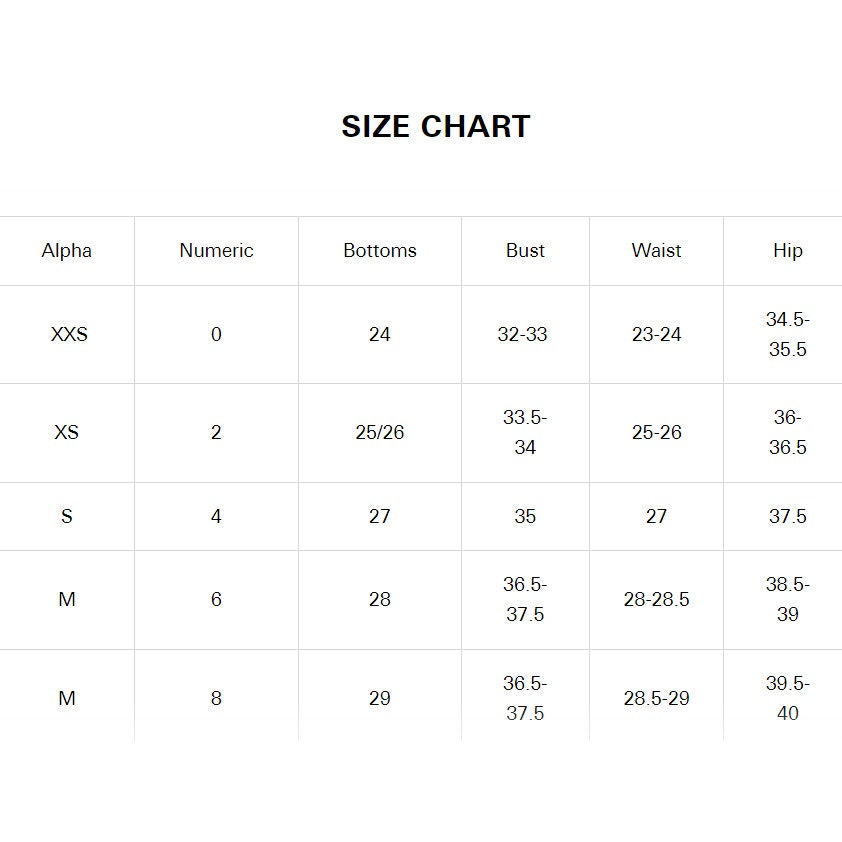
Task: Select the Alpha column header
Action: coord(67,251)
